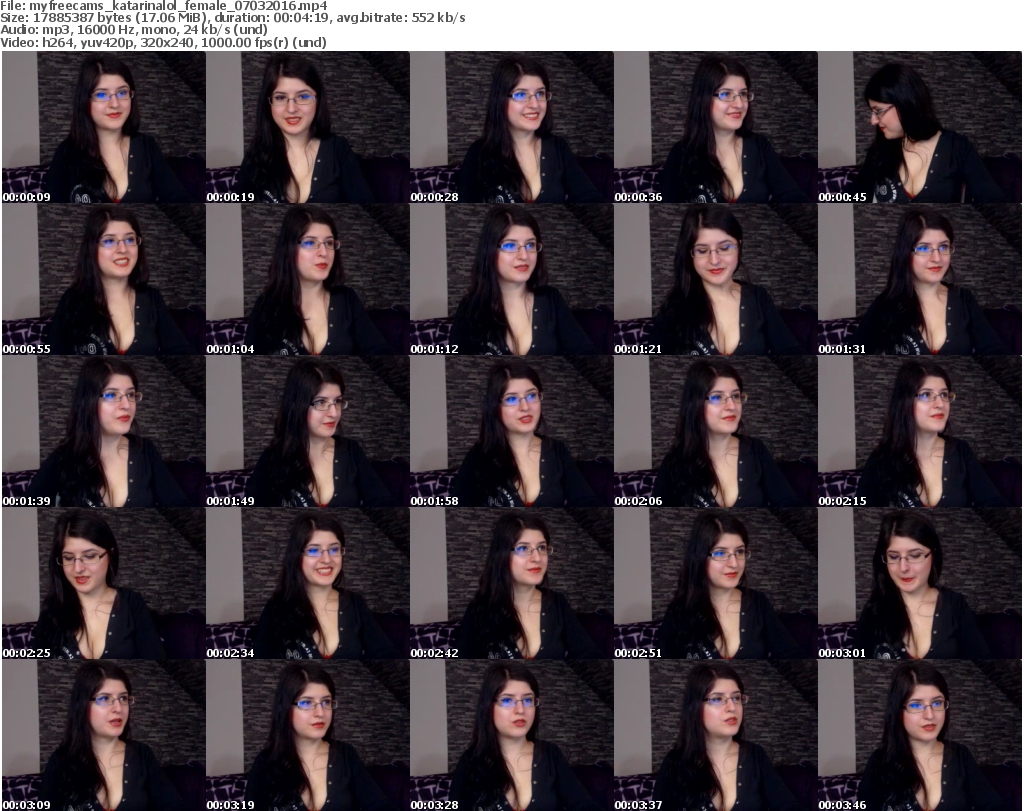Viewport: 1024px width, 811px height.
Task: Select thumbnail frame at 00:00:36
Action: coord(716,127)
